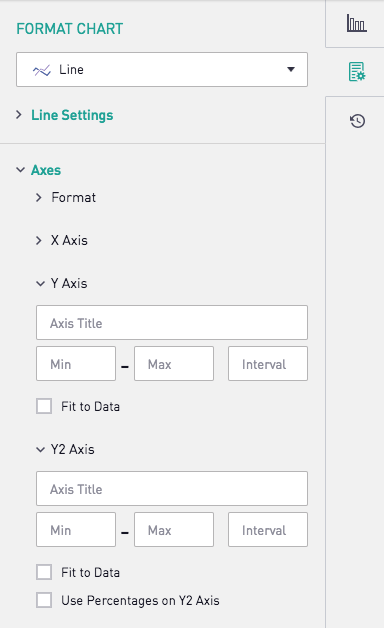Screen dimensions: 384x628
Task: Open the Line chart type dropdown
Action: (162, 69)
